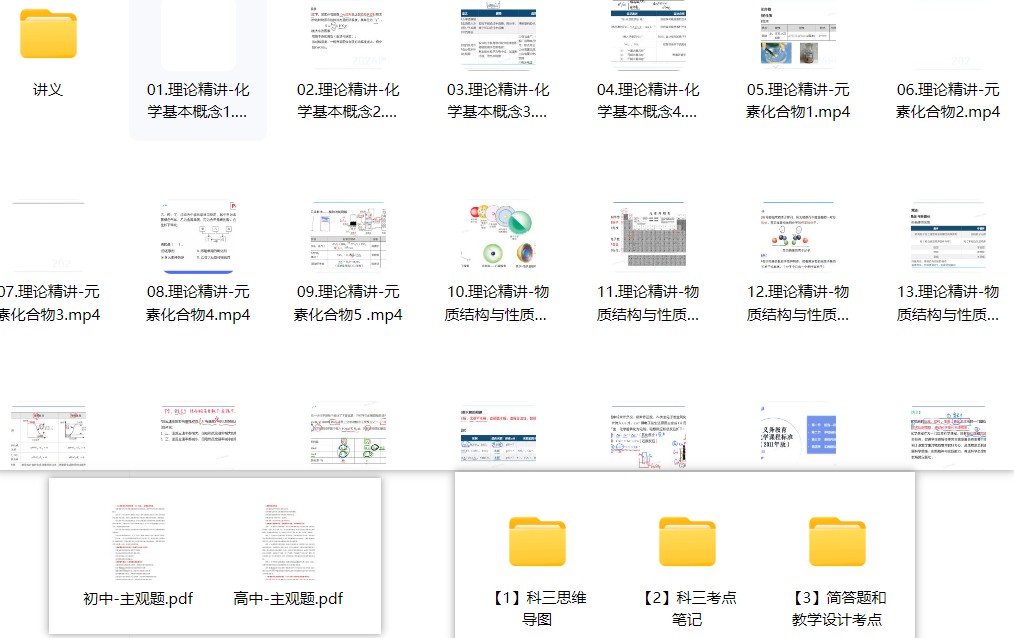Open 09.理论精讲-元素化合物5.mp4
Image resolution: width=1014 pixels, height=638 pixels.
click(x=347, y=240)
